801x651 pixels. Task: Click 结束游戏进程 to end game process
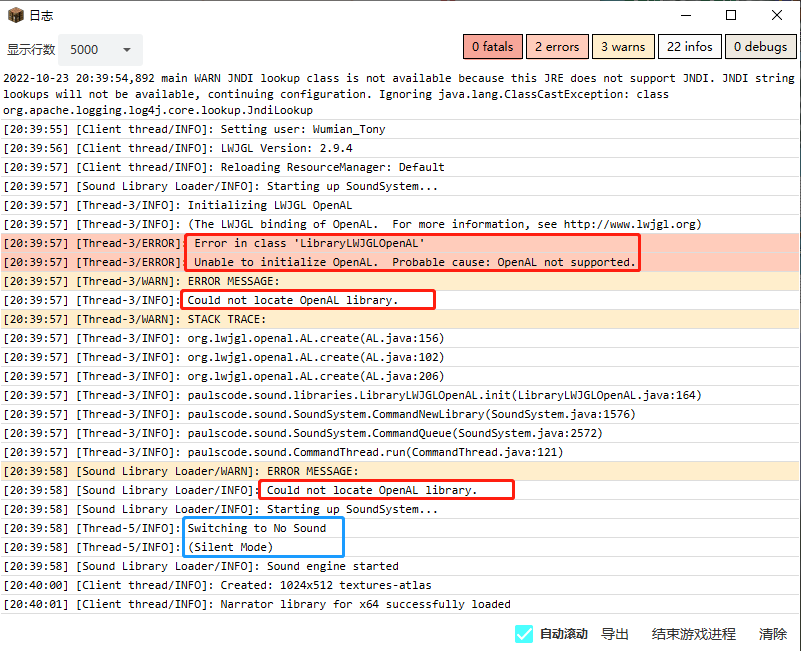pos(694,634)
